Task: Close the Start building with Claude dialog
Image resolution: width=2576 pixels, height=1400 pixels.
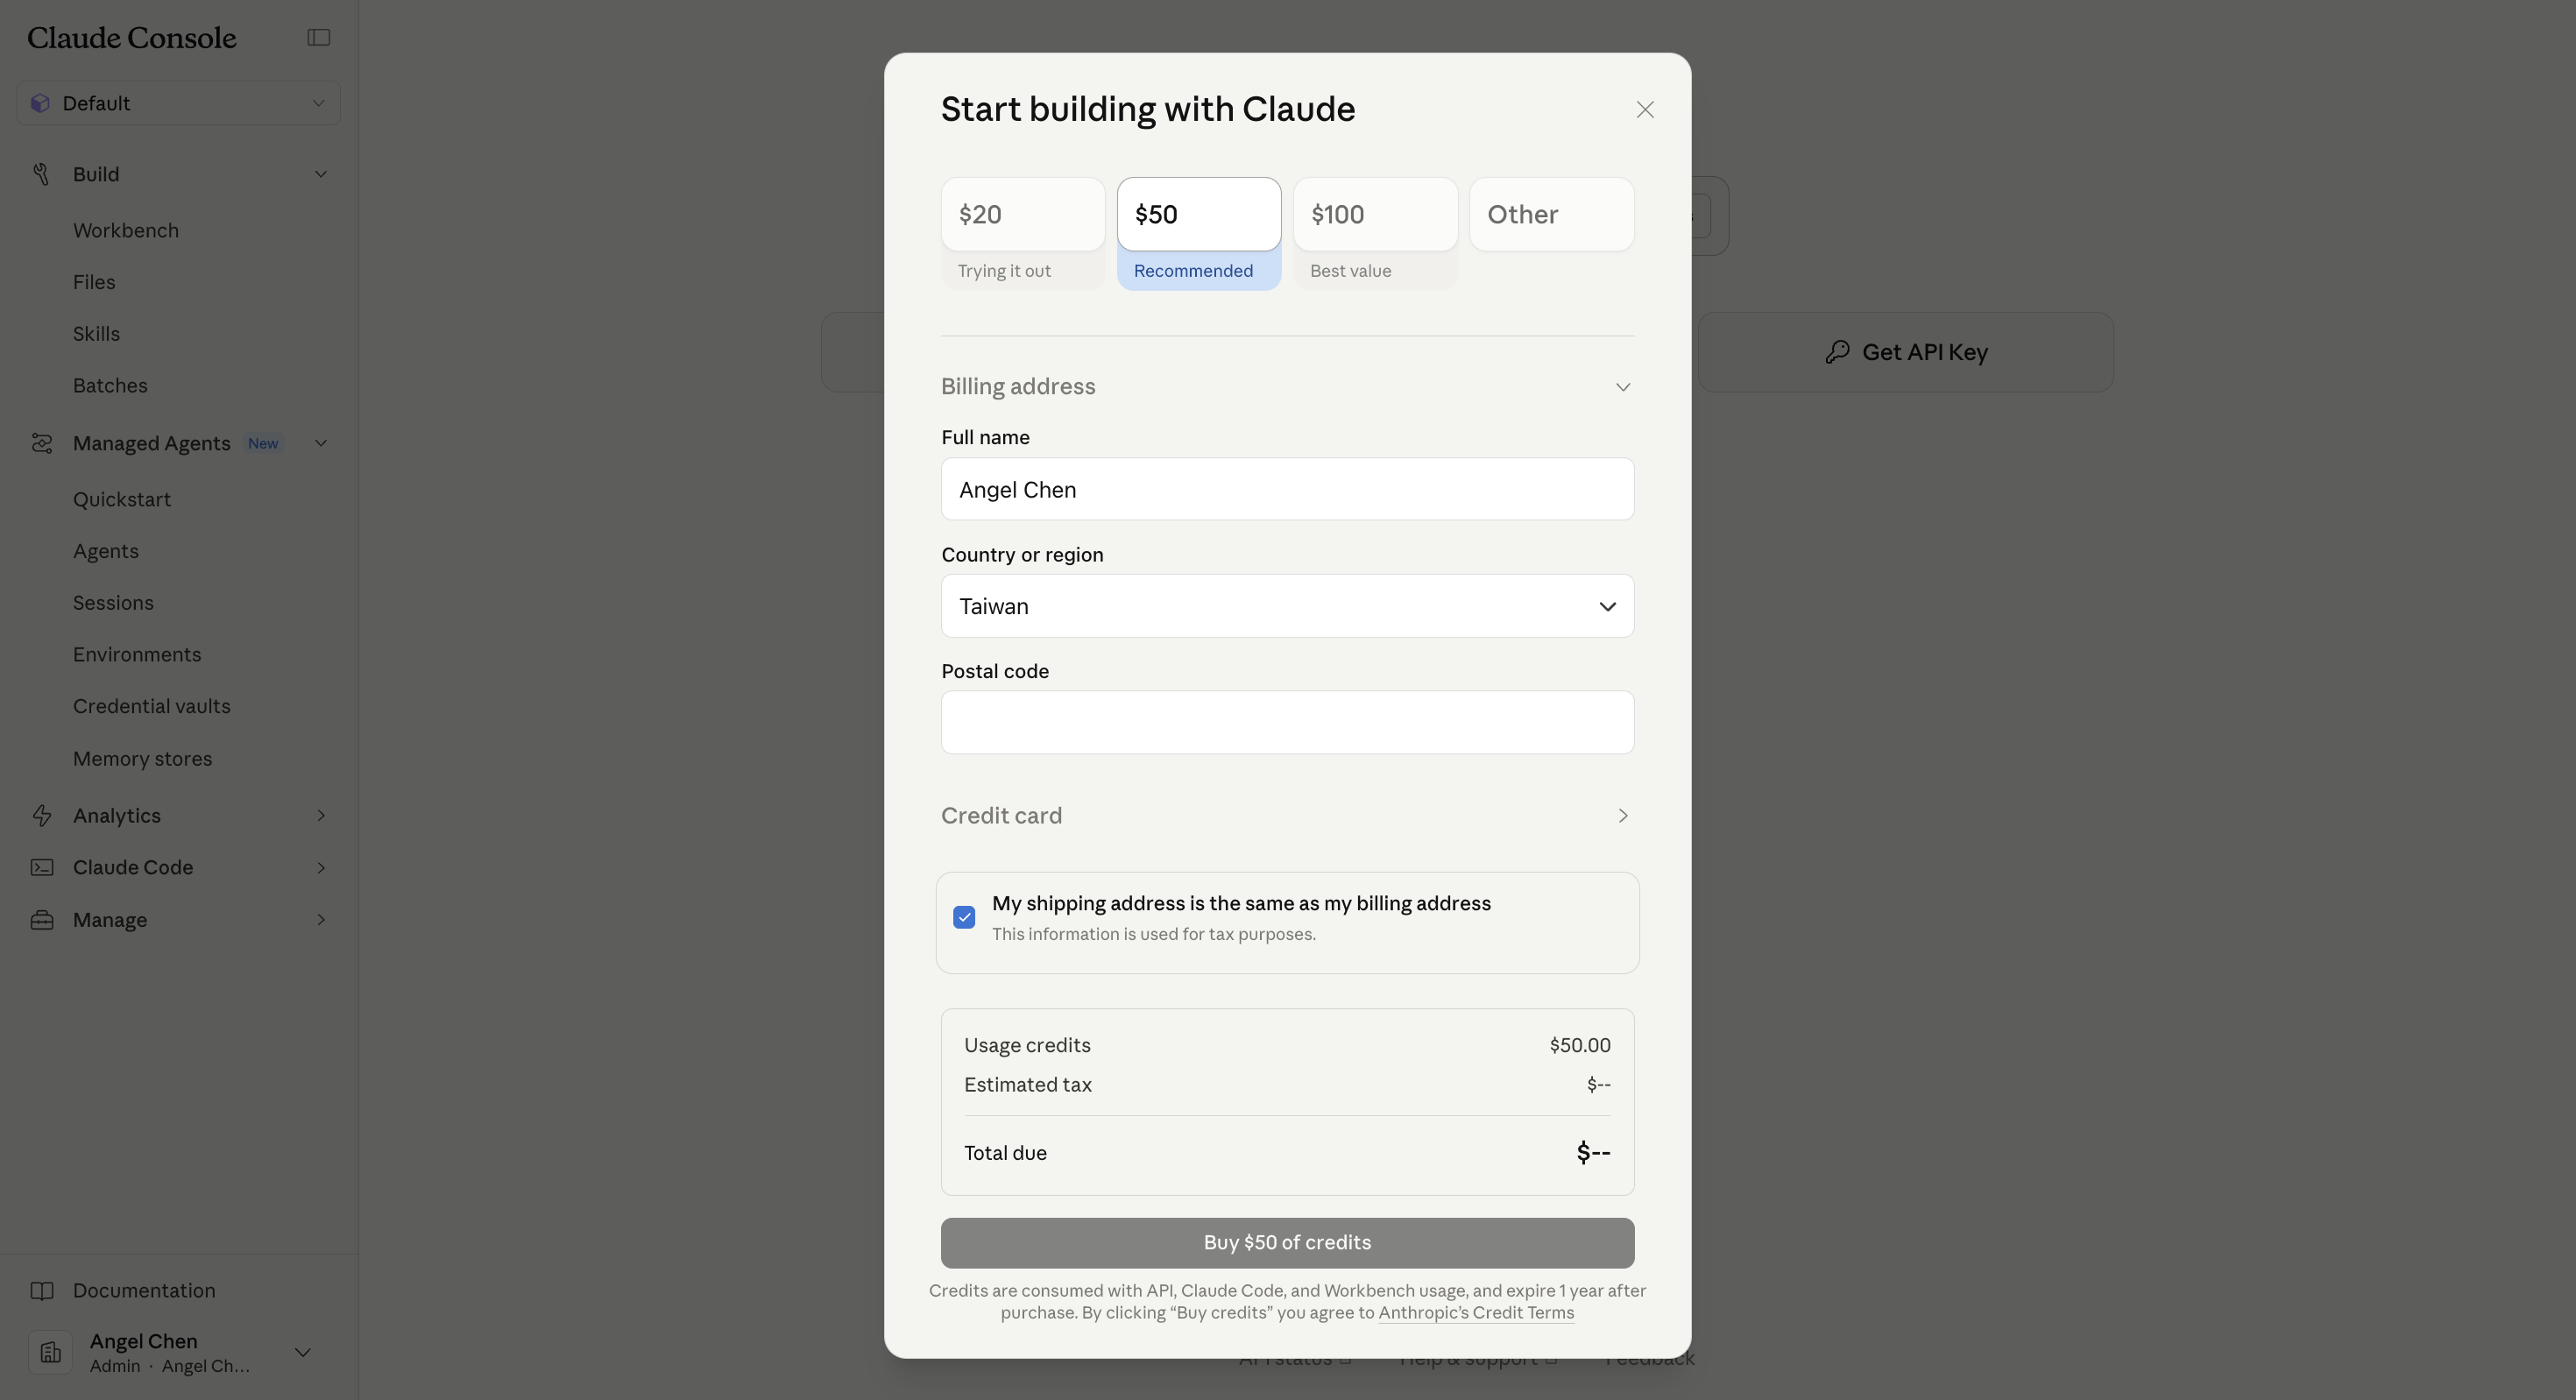Action: (x=1644, y=109)
